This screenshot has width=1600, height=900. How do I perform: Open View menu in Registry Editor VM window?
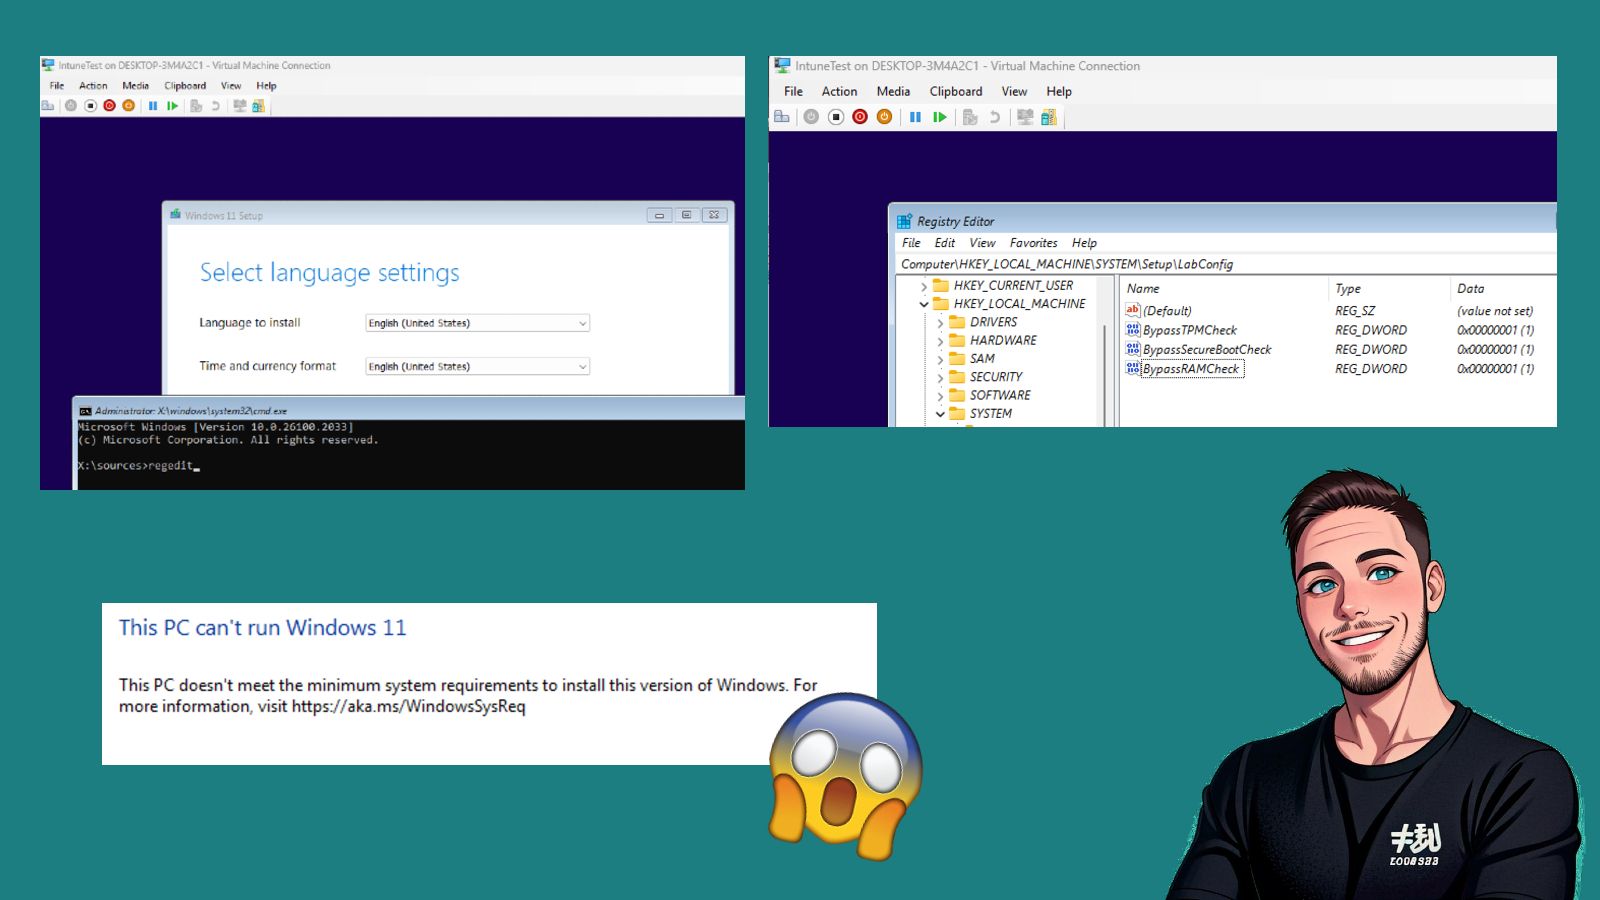[1014, 91]
